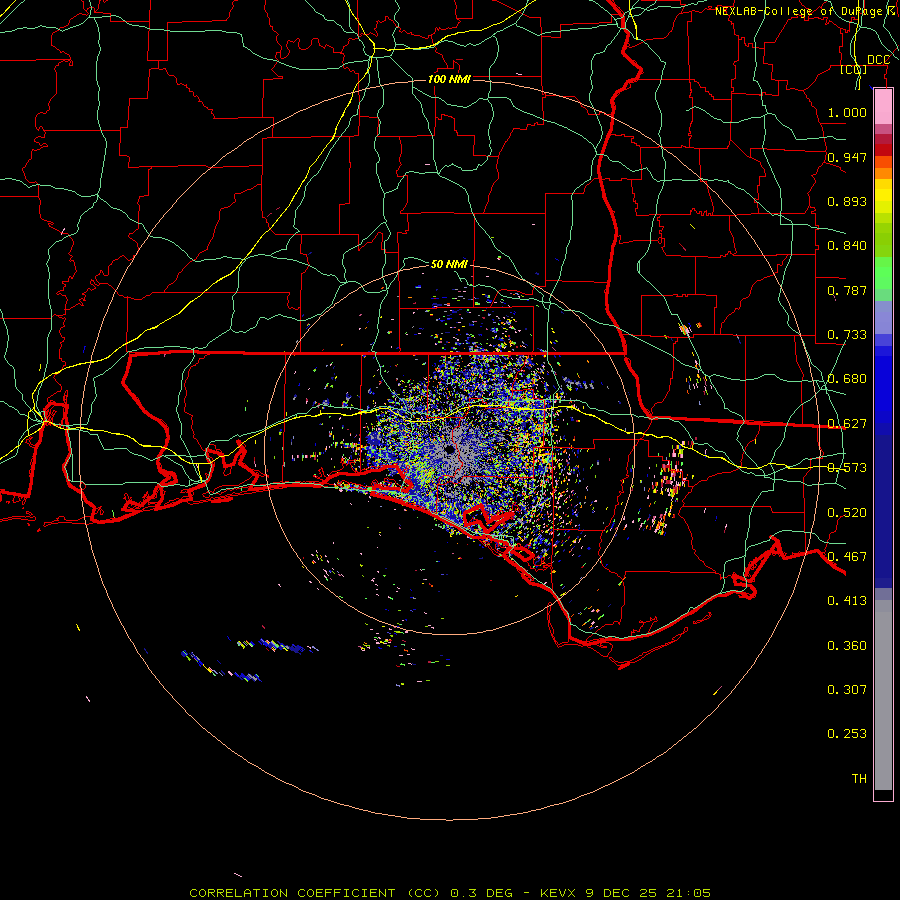Select the 0.947 scale value

[847, 157]
